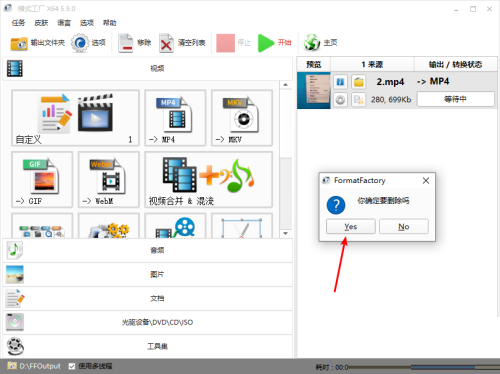This screenshot has width=500, height=374.
Task: Toggle the 使用多线程 checkbox
Action: tap(72, 366)
